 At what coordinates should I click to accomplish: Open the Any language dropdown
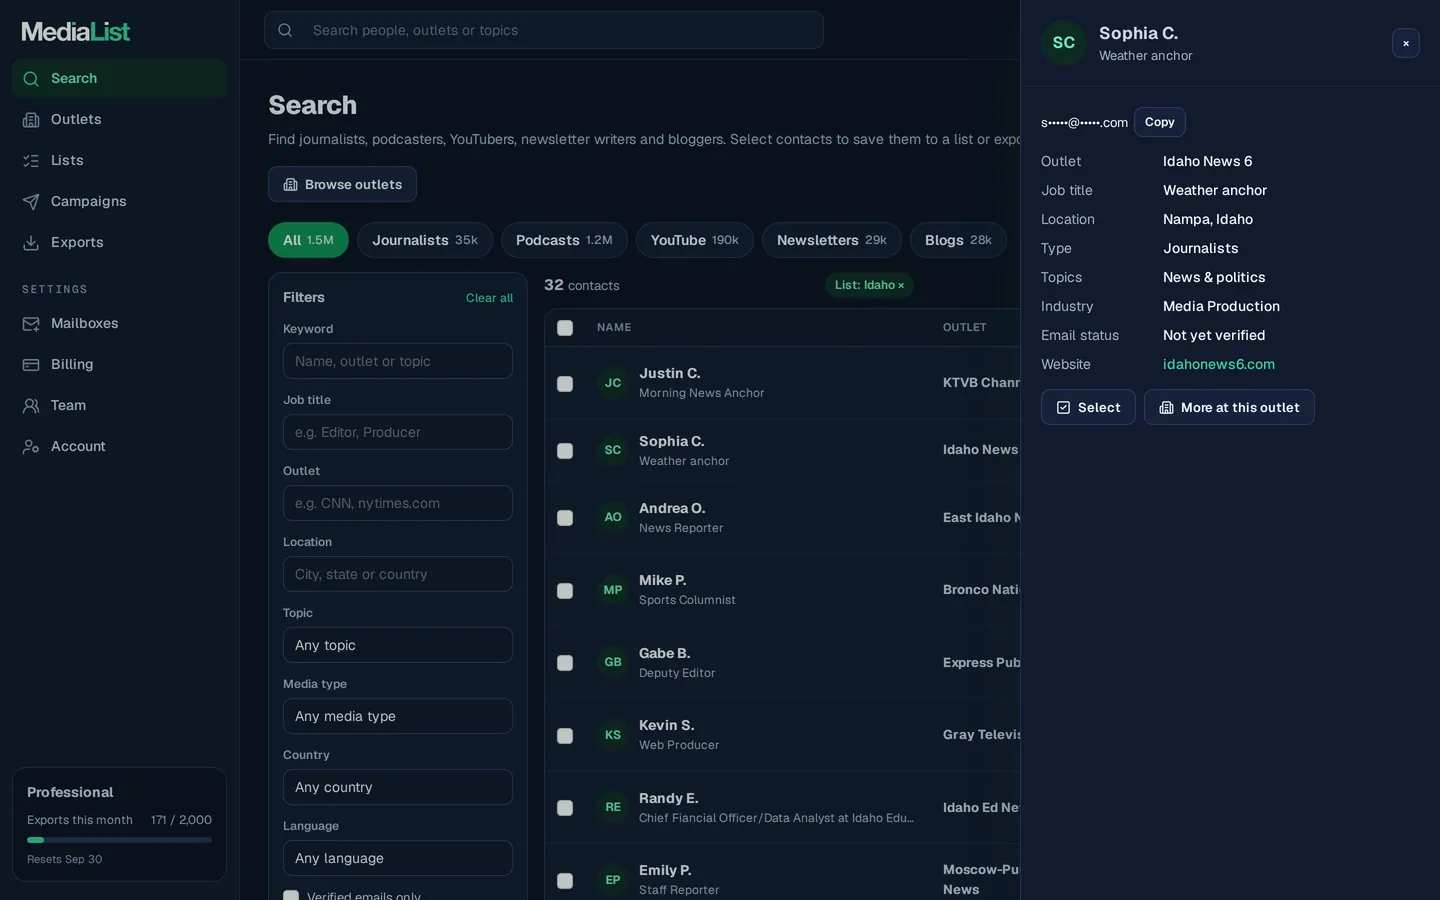(398, 858)
